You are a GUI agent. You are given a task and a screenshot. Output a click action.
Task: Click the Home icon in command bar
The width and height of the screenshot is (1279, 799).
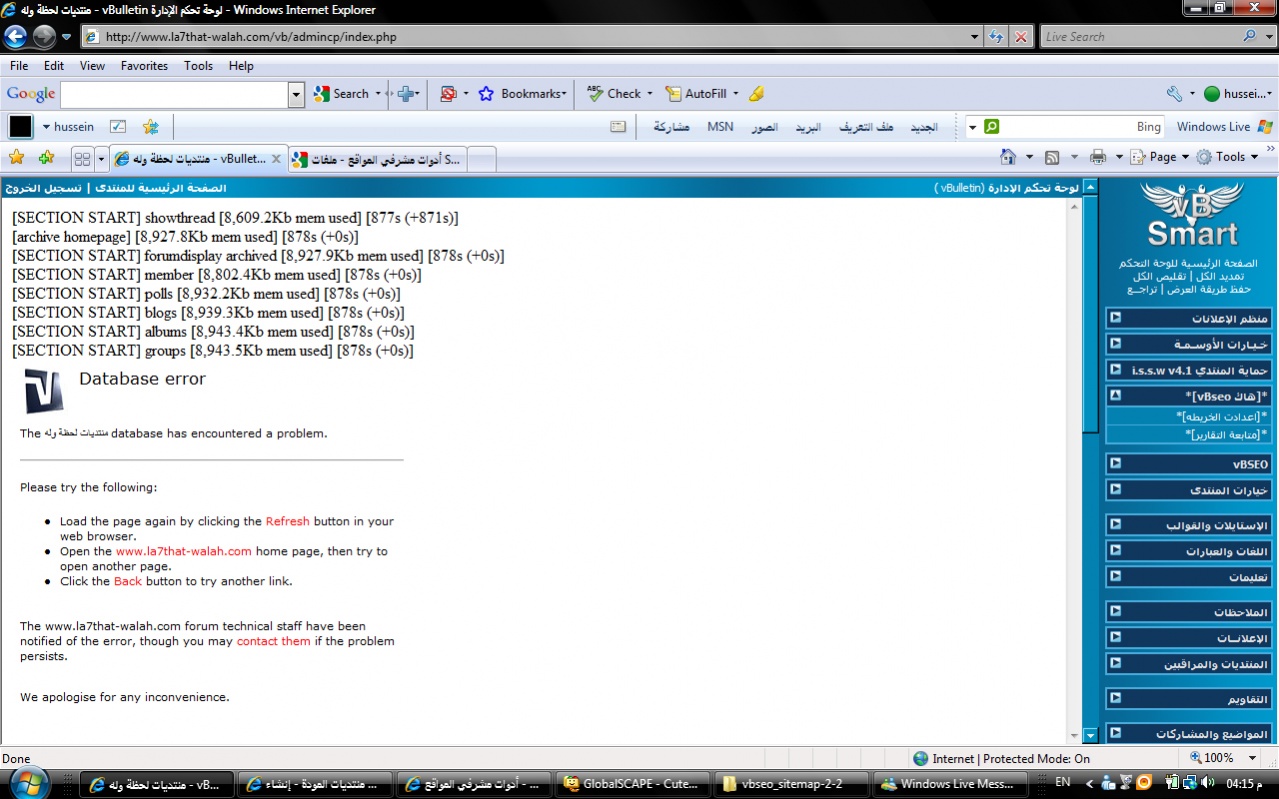pyautogui.click(x=1007, y=157)
